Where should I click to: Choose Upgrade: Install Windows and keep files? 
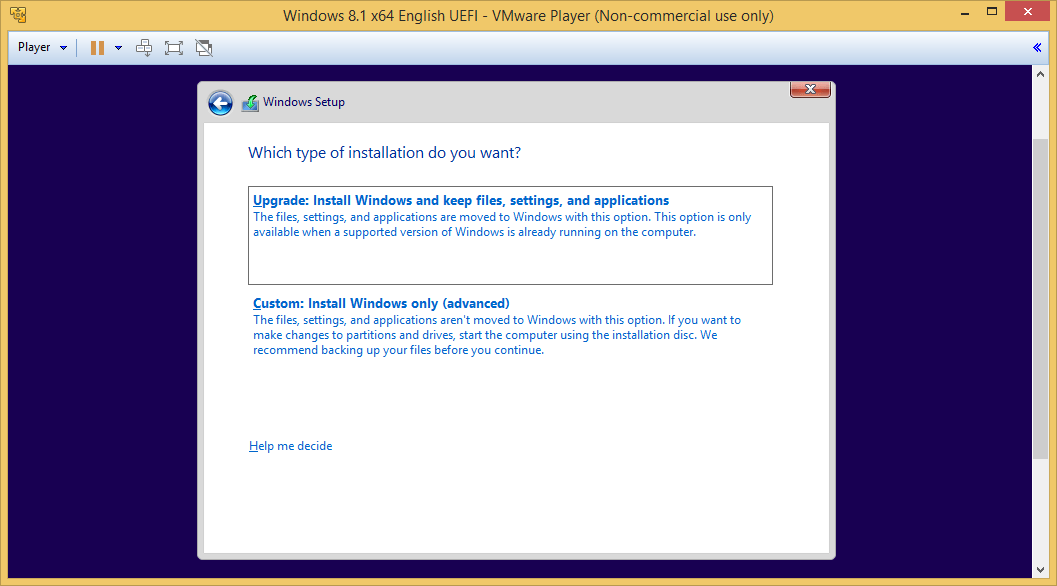(x=510, y=235)
